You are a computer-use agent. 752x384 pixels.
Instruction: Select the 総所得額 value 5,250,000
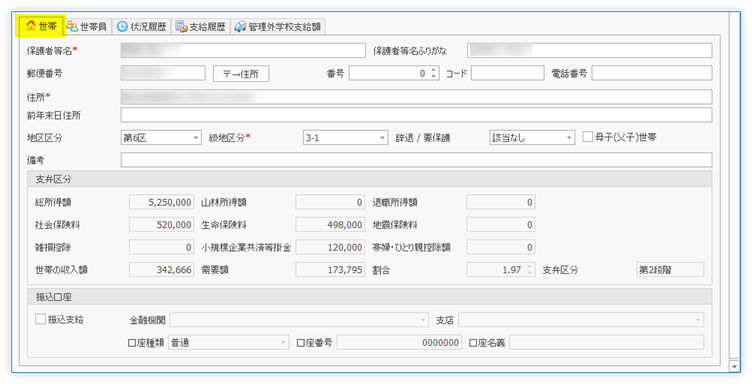(161, 202)
